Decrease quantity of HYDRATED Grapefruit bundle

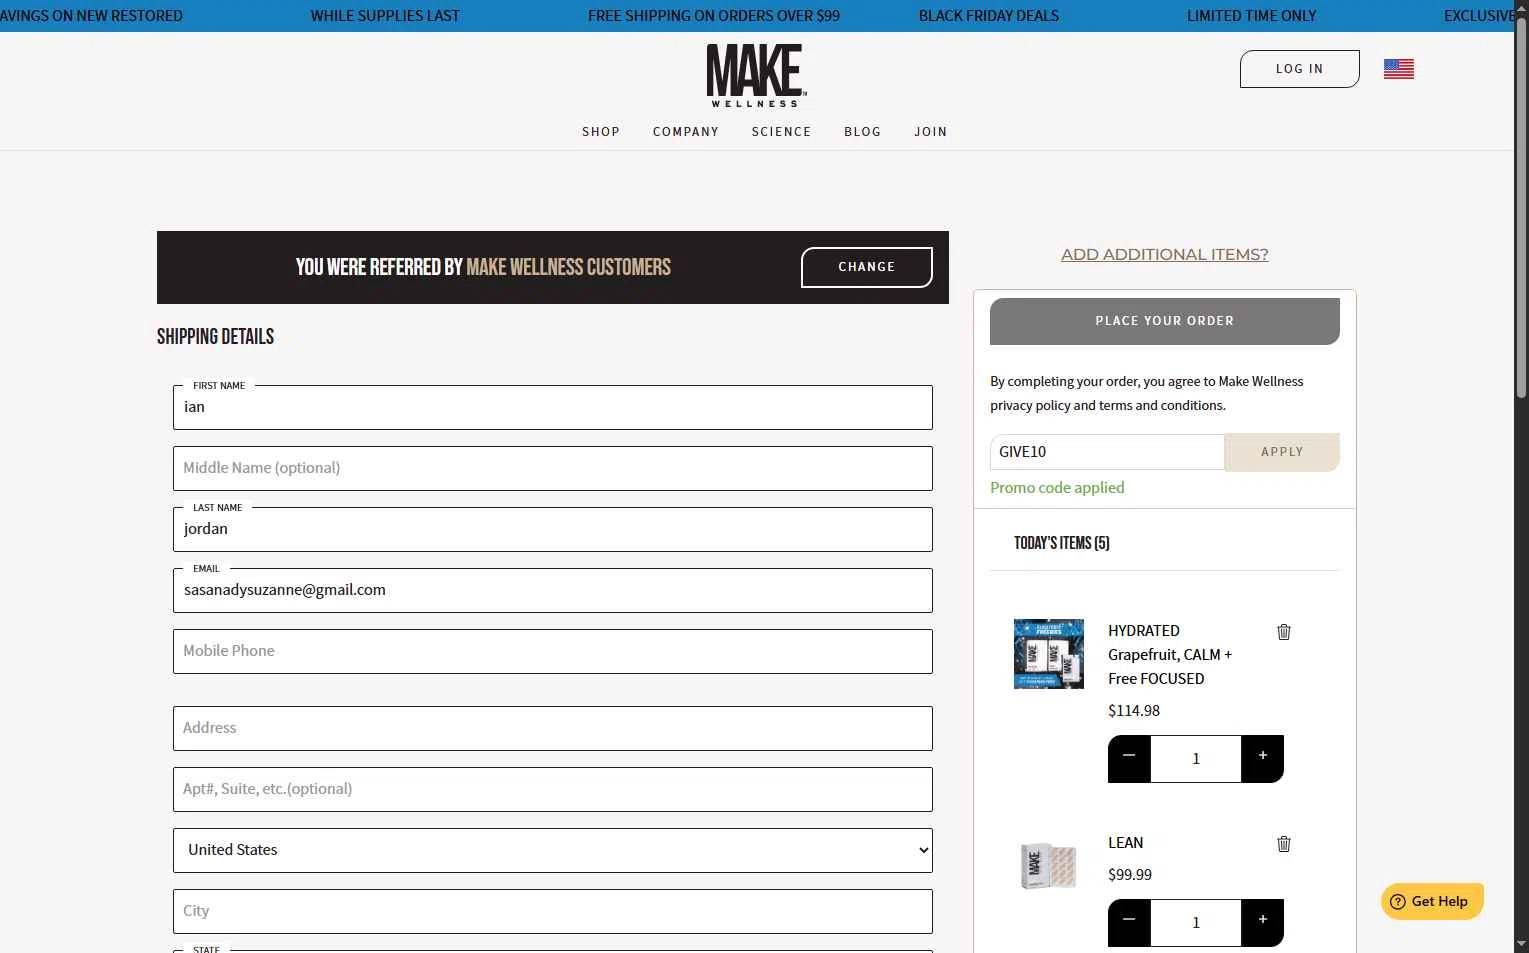click(1129, 758)
